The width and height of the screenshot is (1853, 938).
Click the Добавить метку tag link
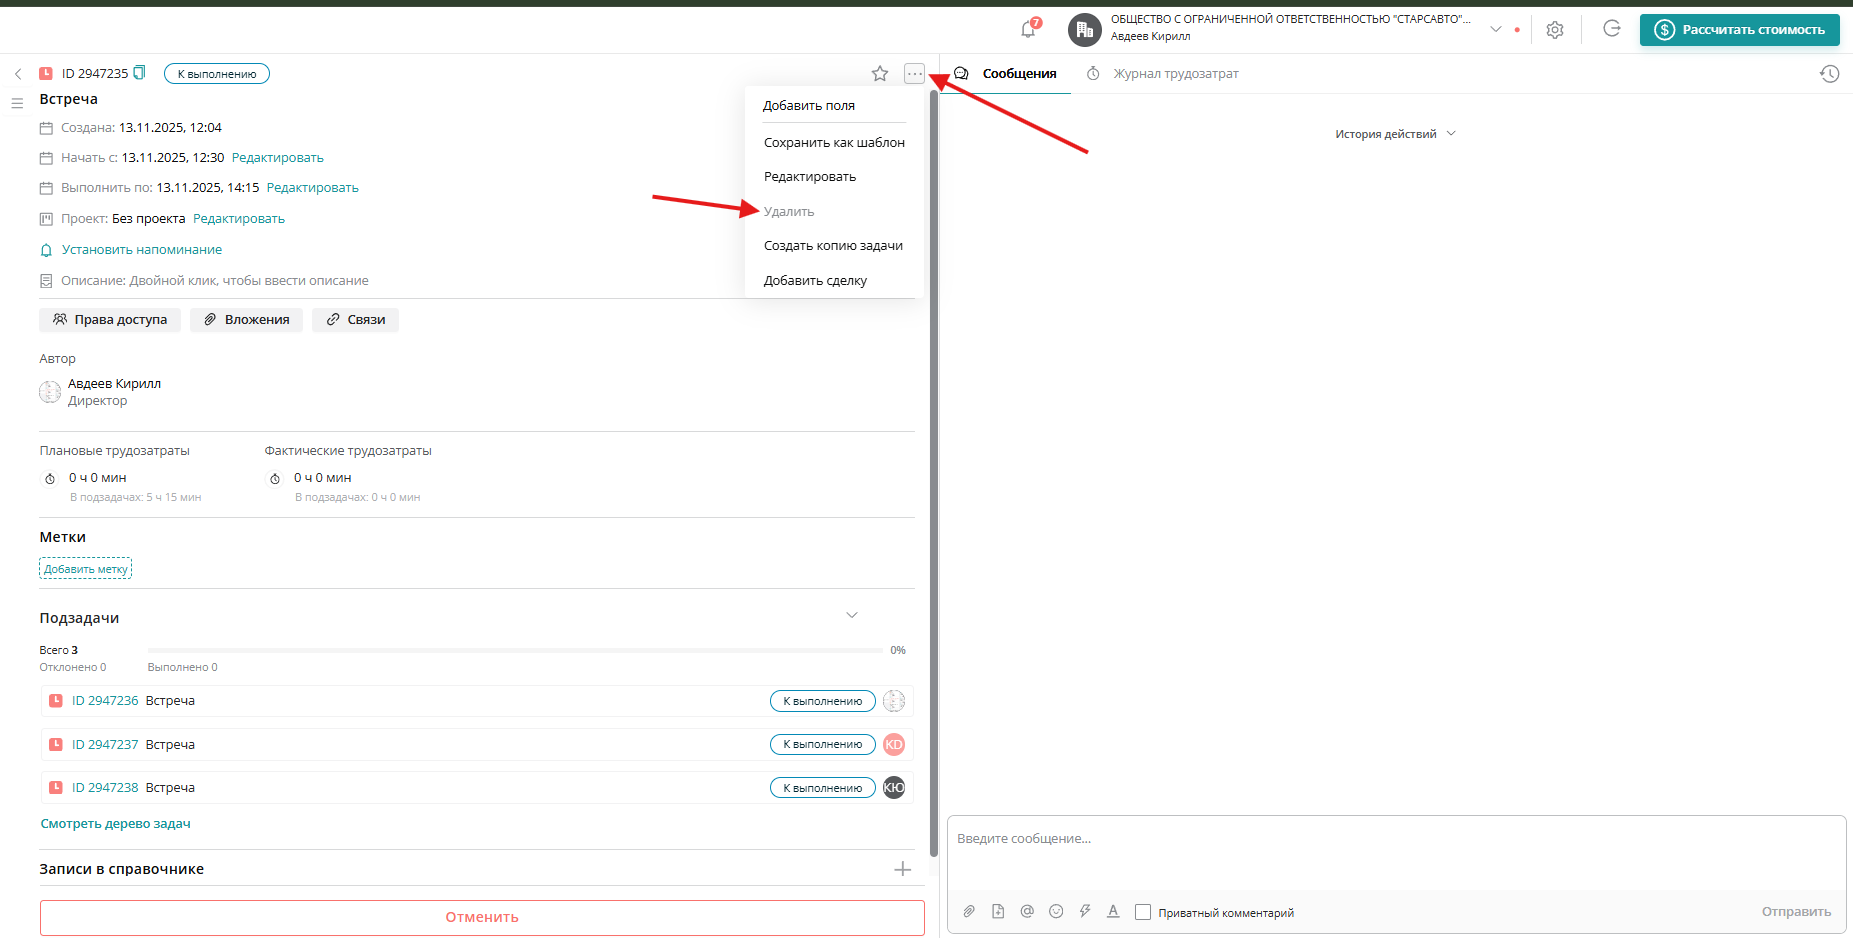tap(86, 569)
